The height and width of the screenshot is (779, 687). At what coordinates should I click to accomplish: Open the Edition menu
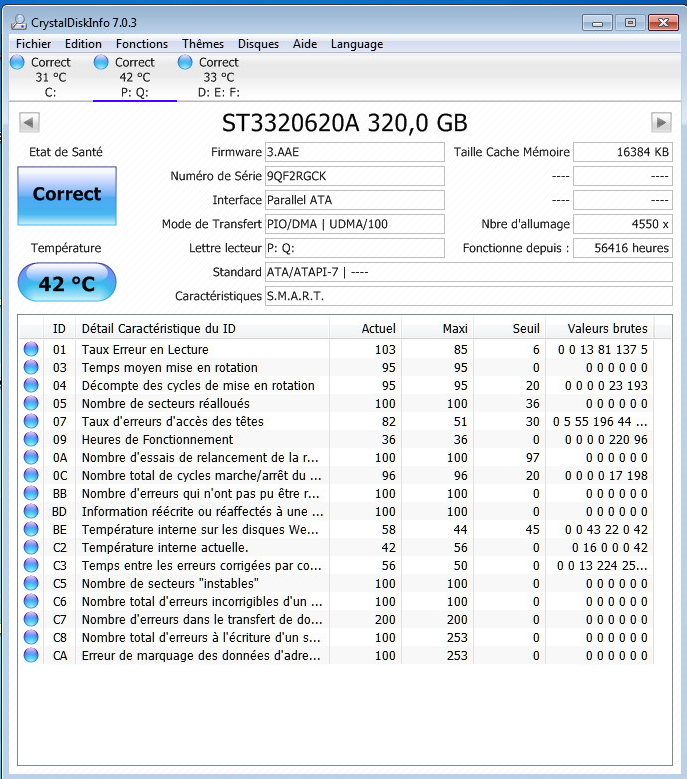click(x=83, y=44)
